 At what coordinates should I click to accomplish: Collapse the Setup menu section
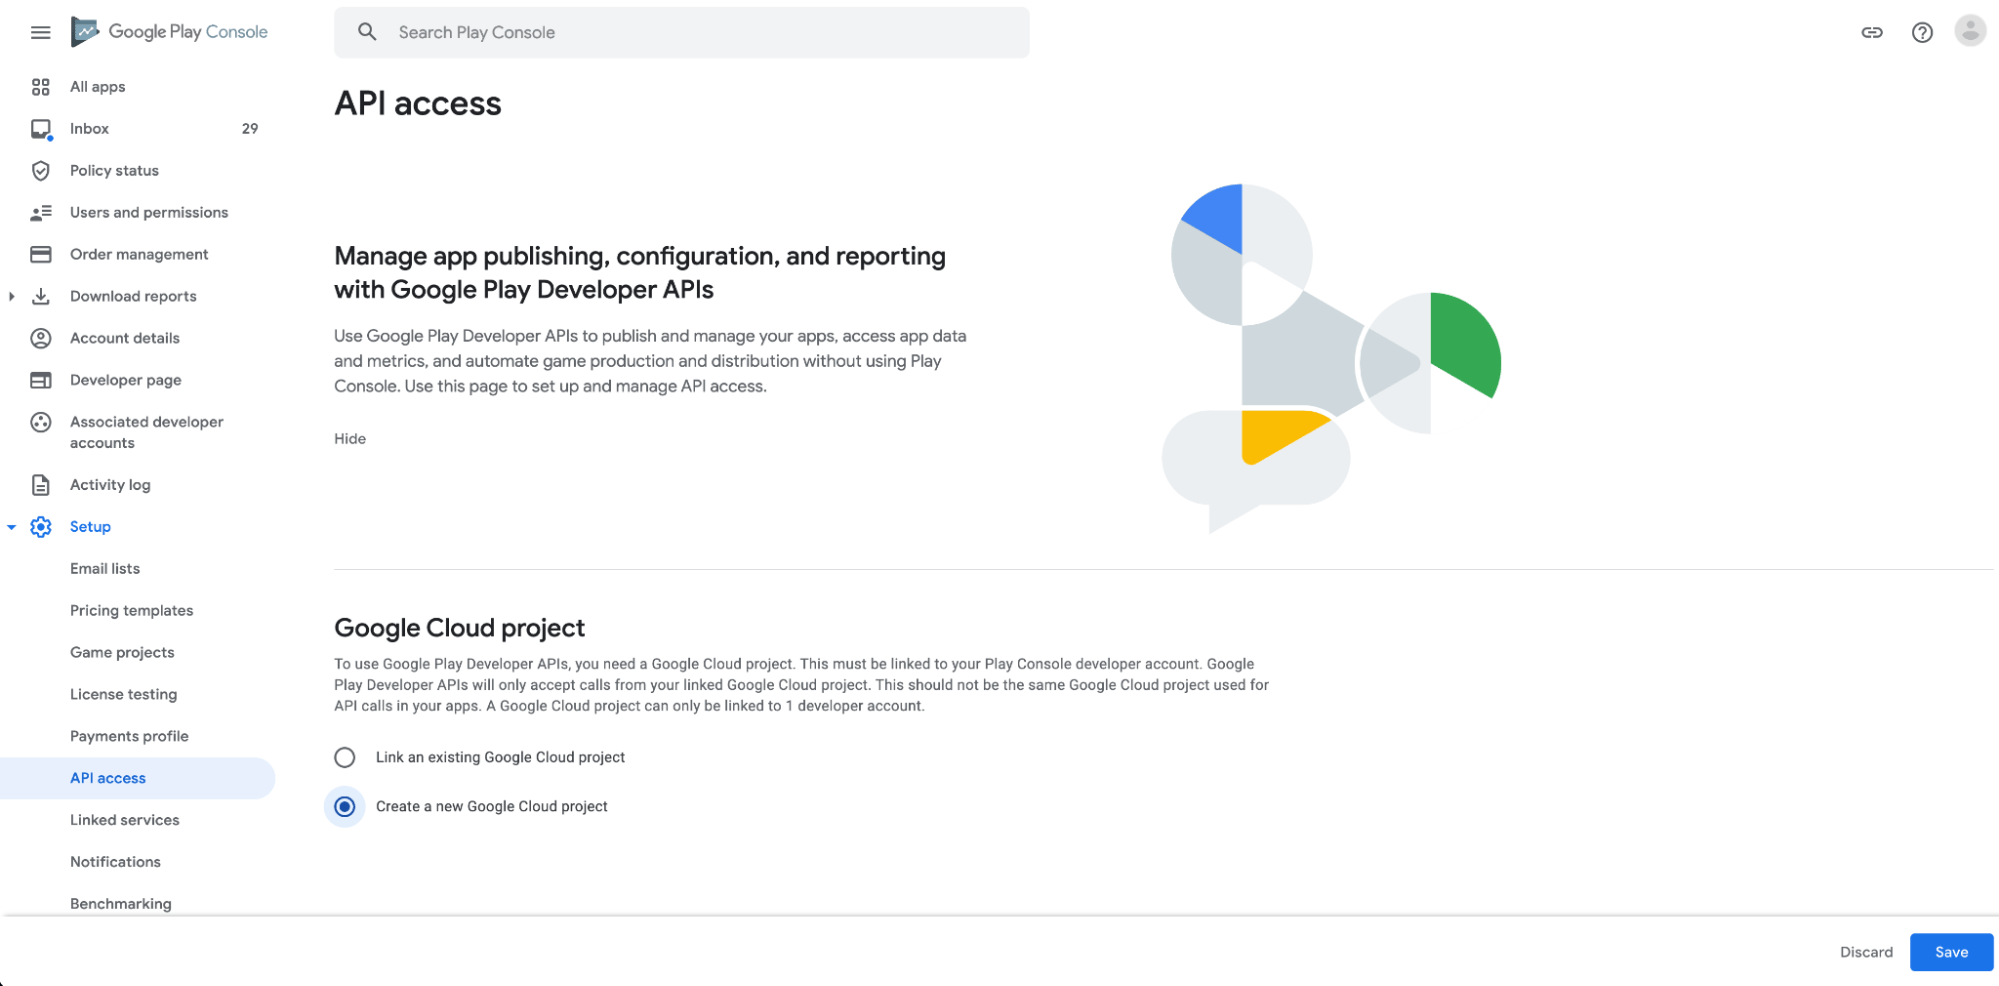(10, 526)
